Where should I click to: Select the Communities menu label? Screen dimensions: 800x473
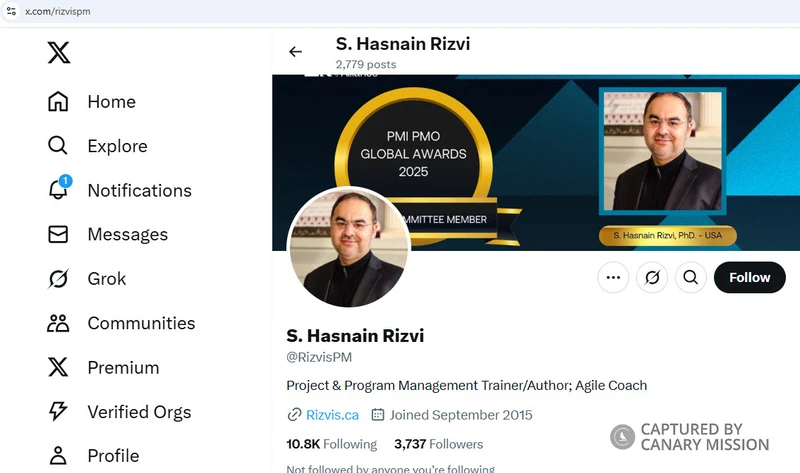[141, 323]
